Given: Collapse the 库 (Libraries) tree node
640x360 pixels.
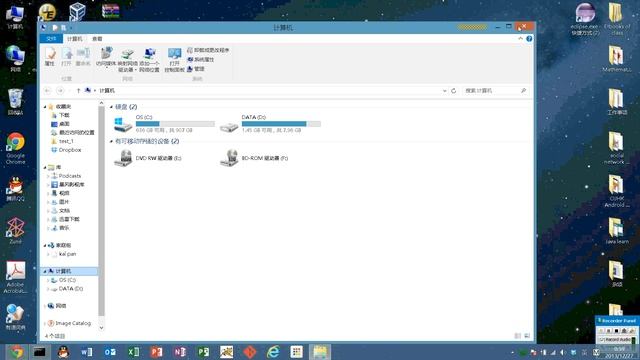Looking at the screenshot, I should pyautogui.click(x=45, y=167).
